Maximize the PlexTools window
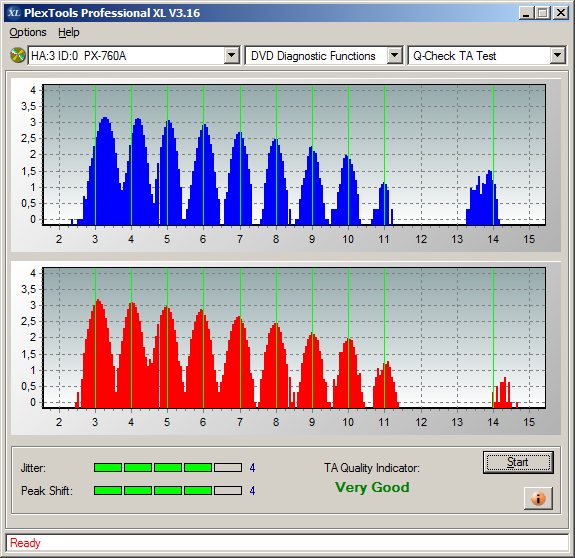The height and width of the screenshot is (558, 575). pos(543,13)
